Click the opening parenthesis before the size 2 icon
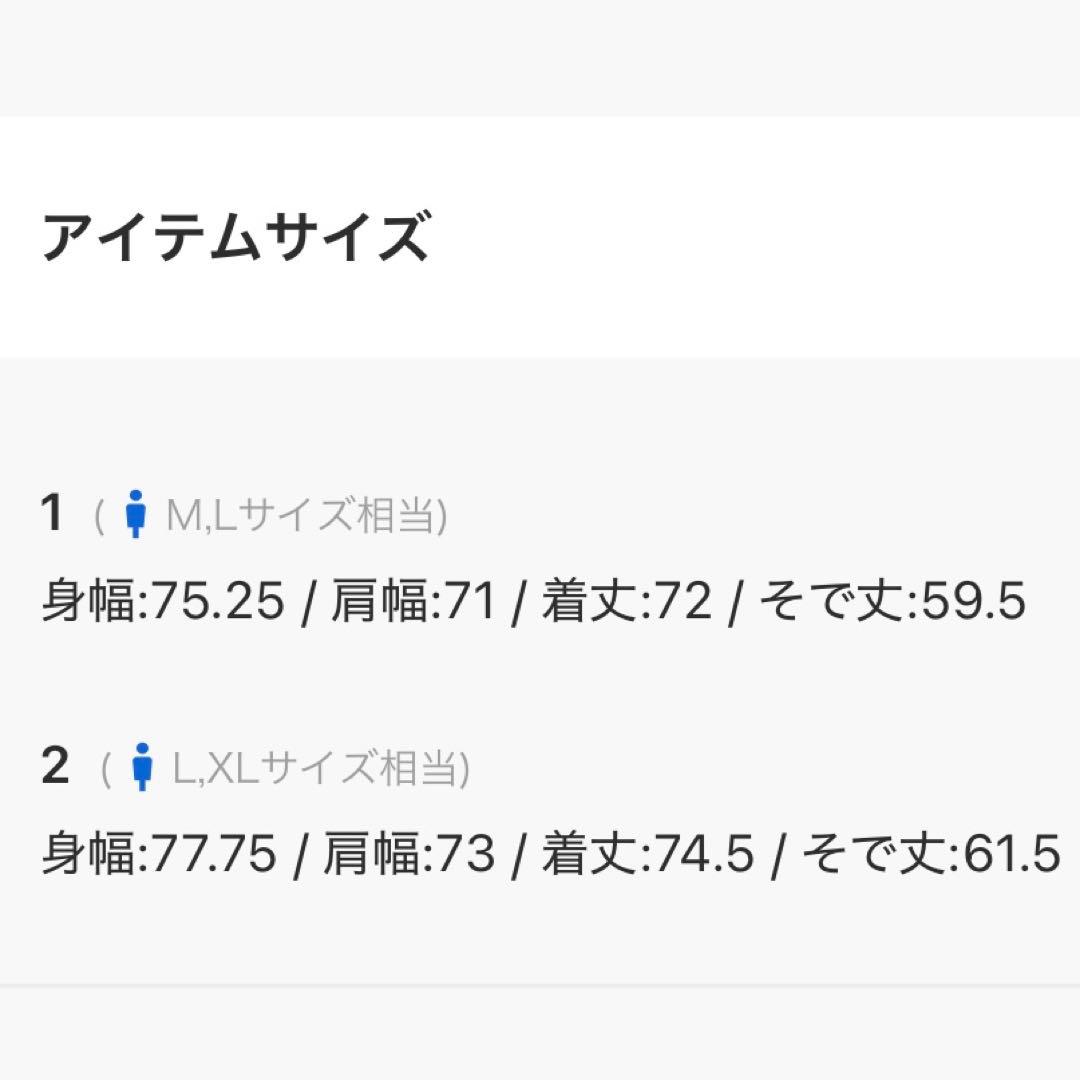The image size is (1080, 1080). 107,768
